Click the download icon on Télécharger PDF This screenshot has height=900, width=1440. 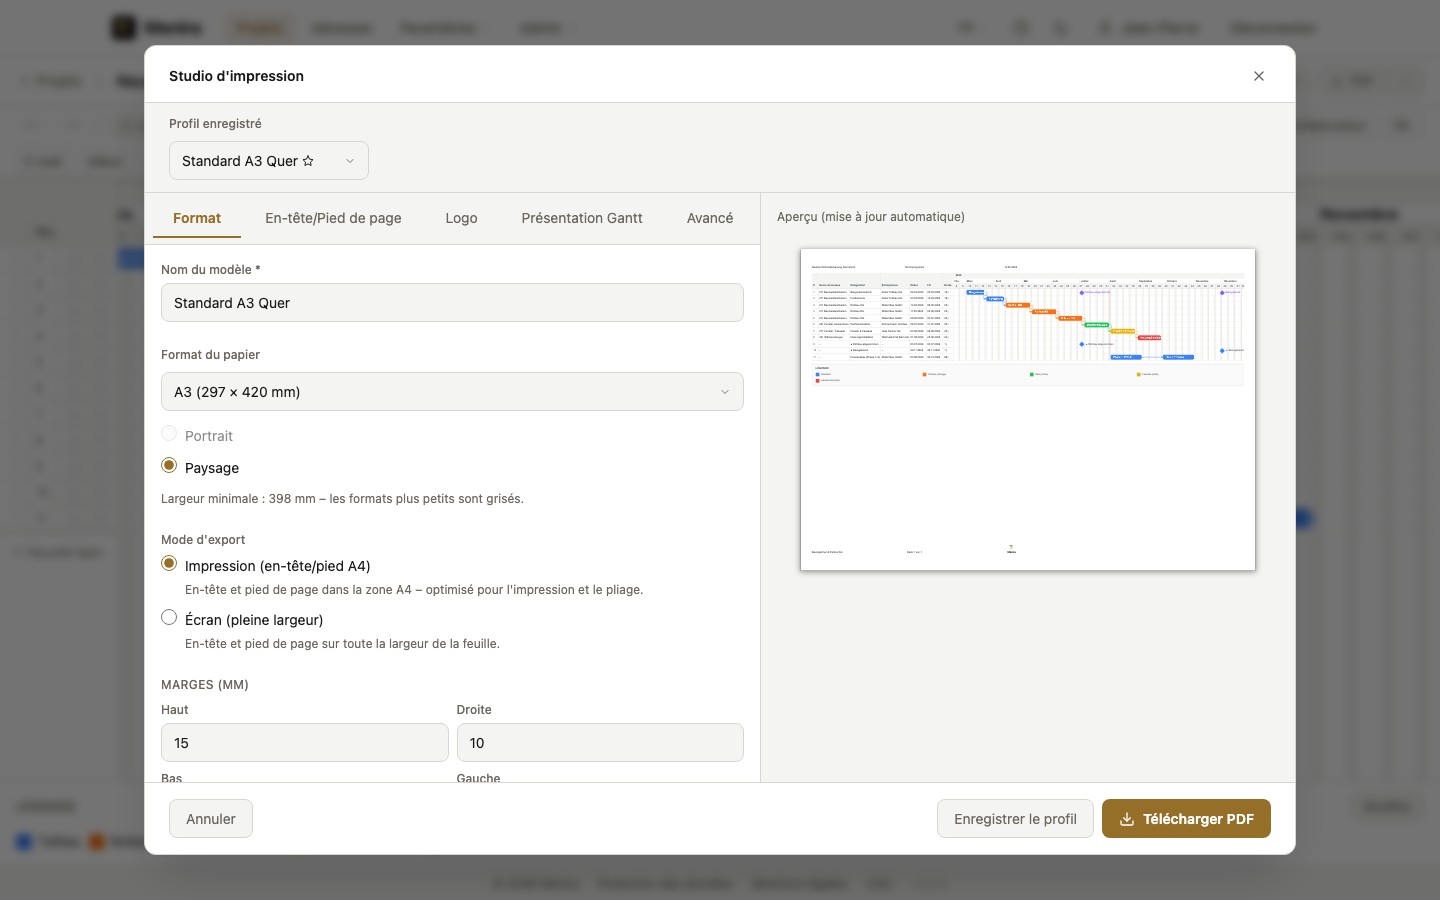pyautogui.click(x=1127, y=819)
